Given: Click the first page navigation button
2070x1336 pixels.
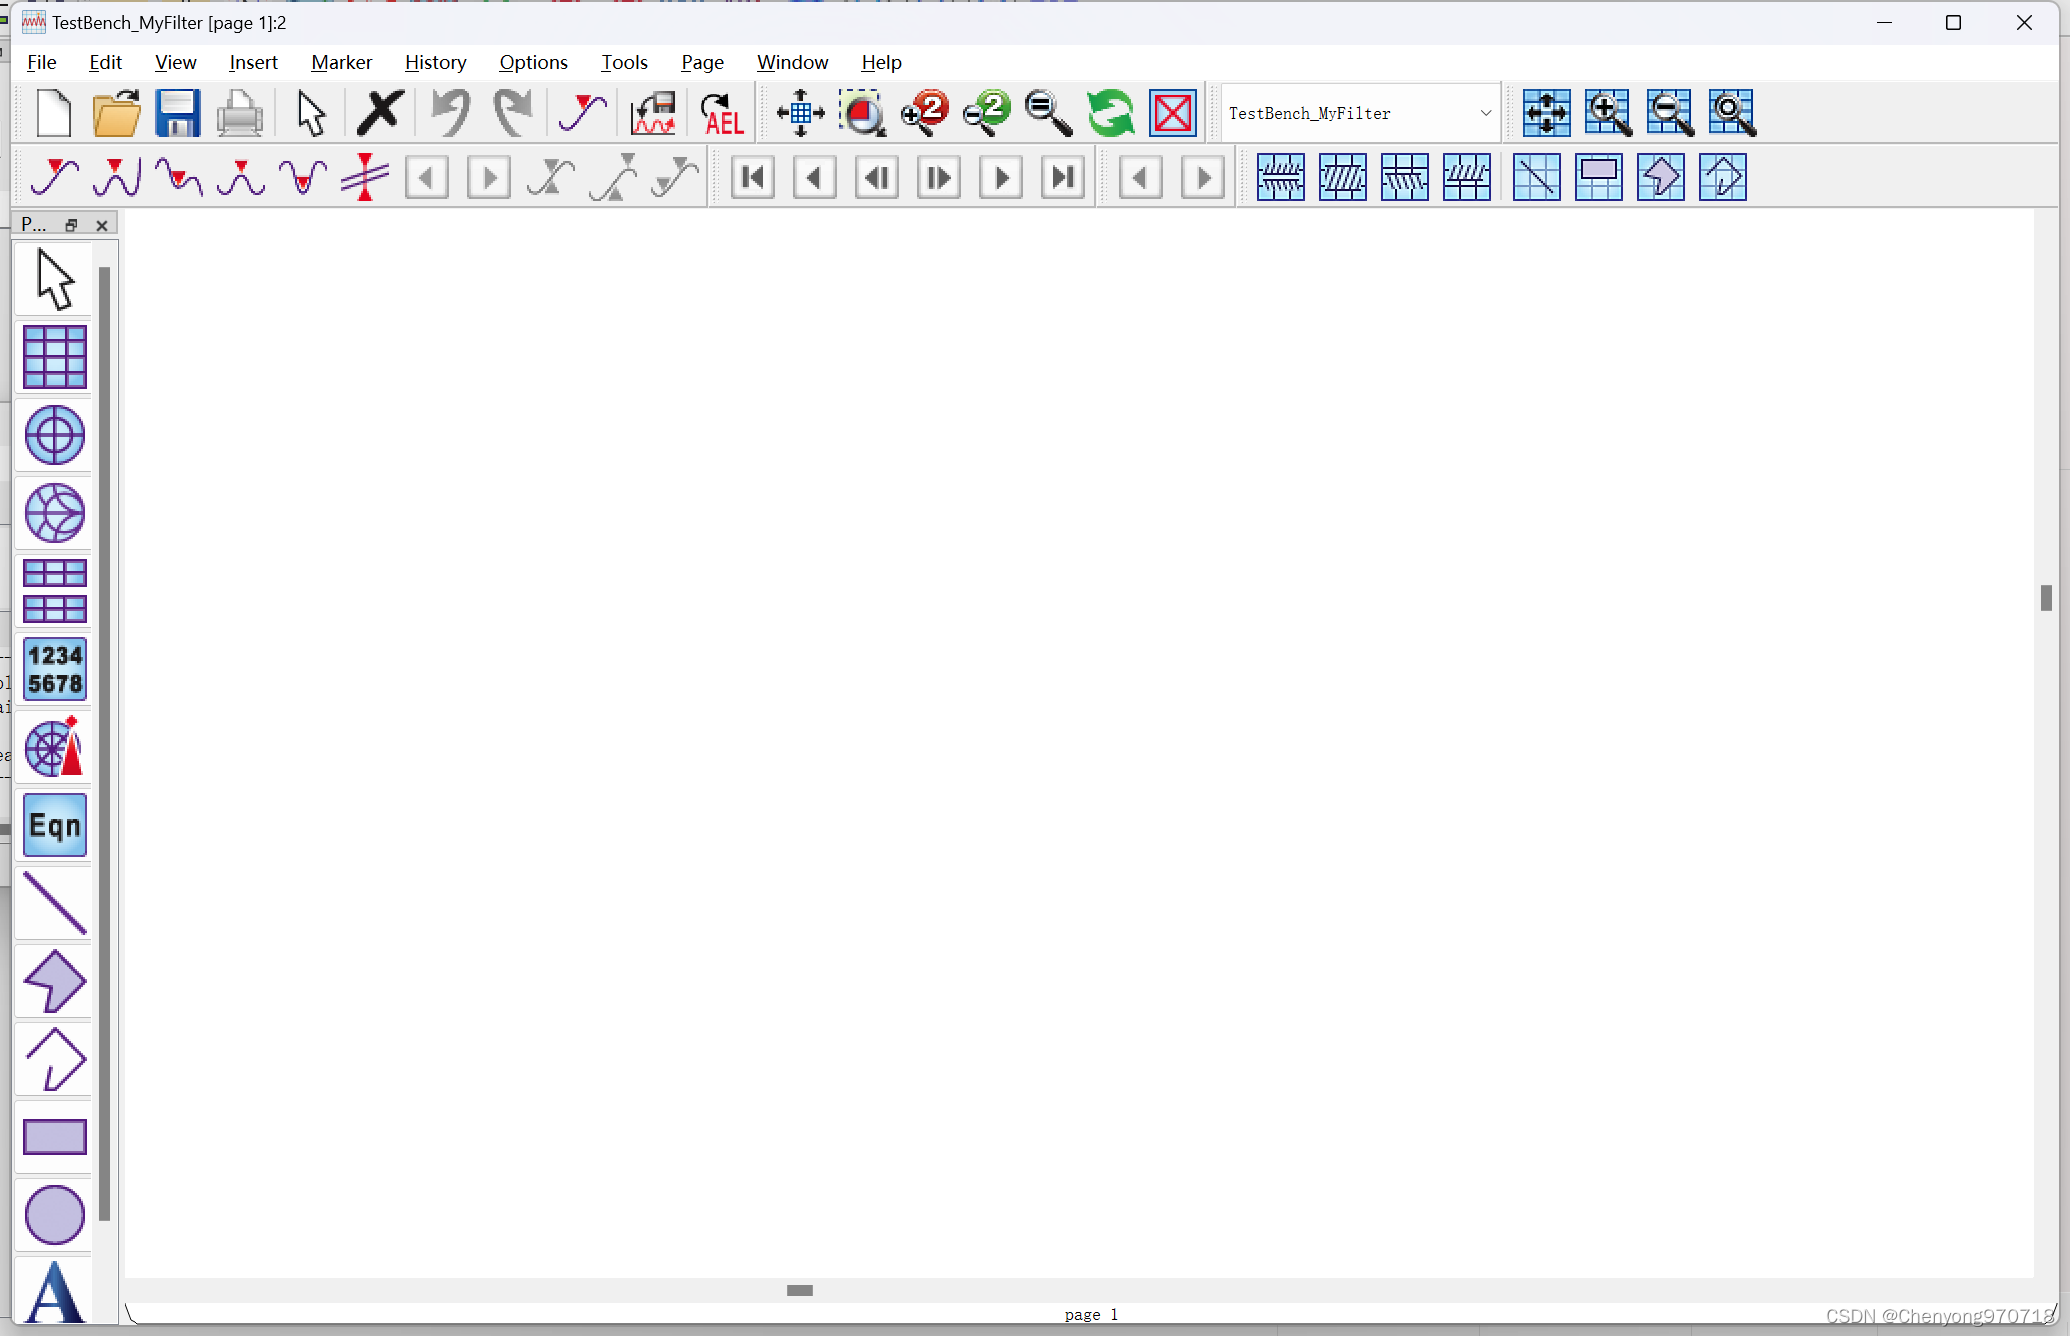Looking at the screenshot, I should pyautogui.click(x=752, y=176).
